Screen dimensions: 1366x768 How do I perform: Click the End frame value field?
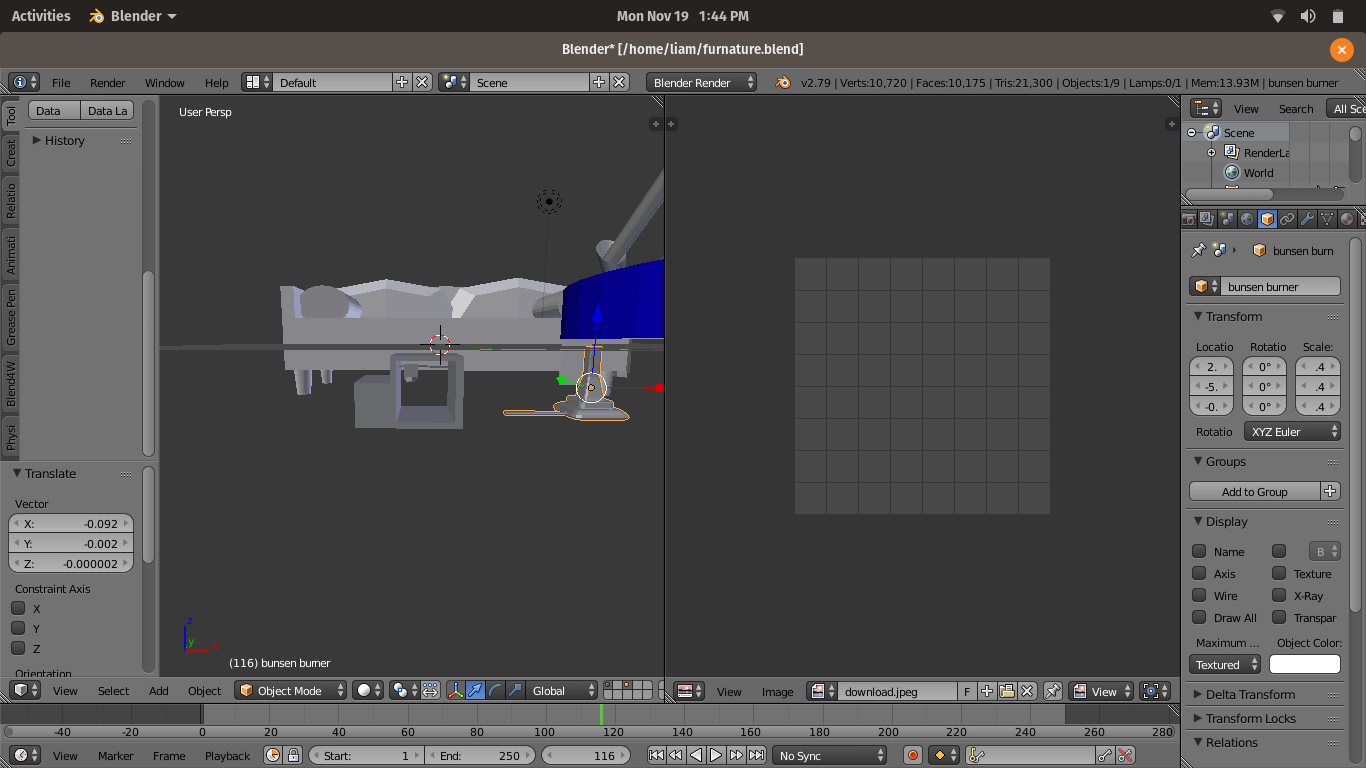tap(480, 756)
